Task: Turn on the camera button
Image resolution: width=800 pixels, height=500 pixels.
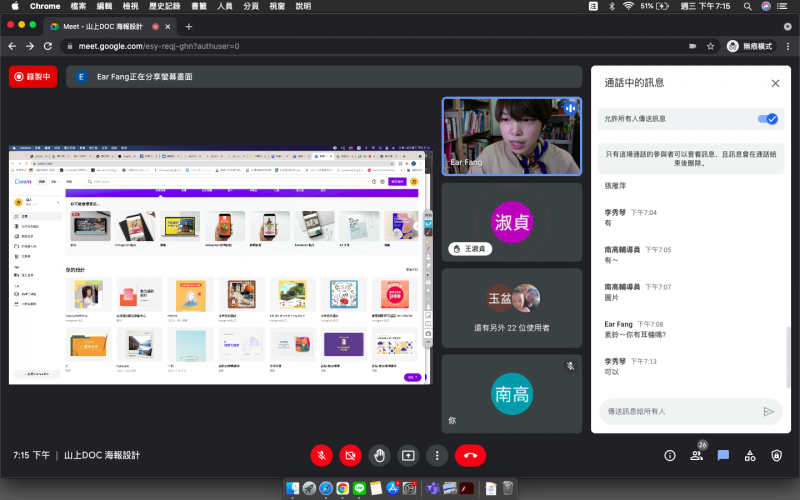Action: pyautogui.click(x=351, y=456)
